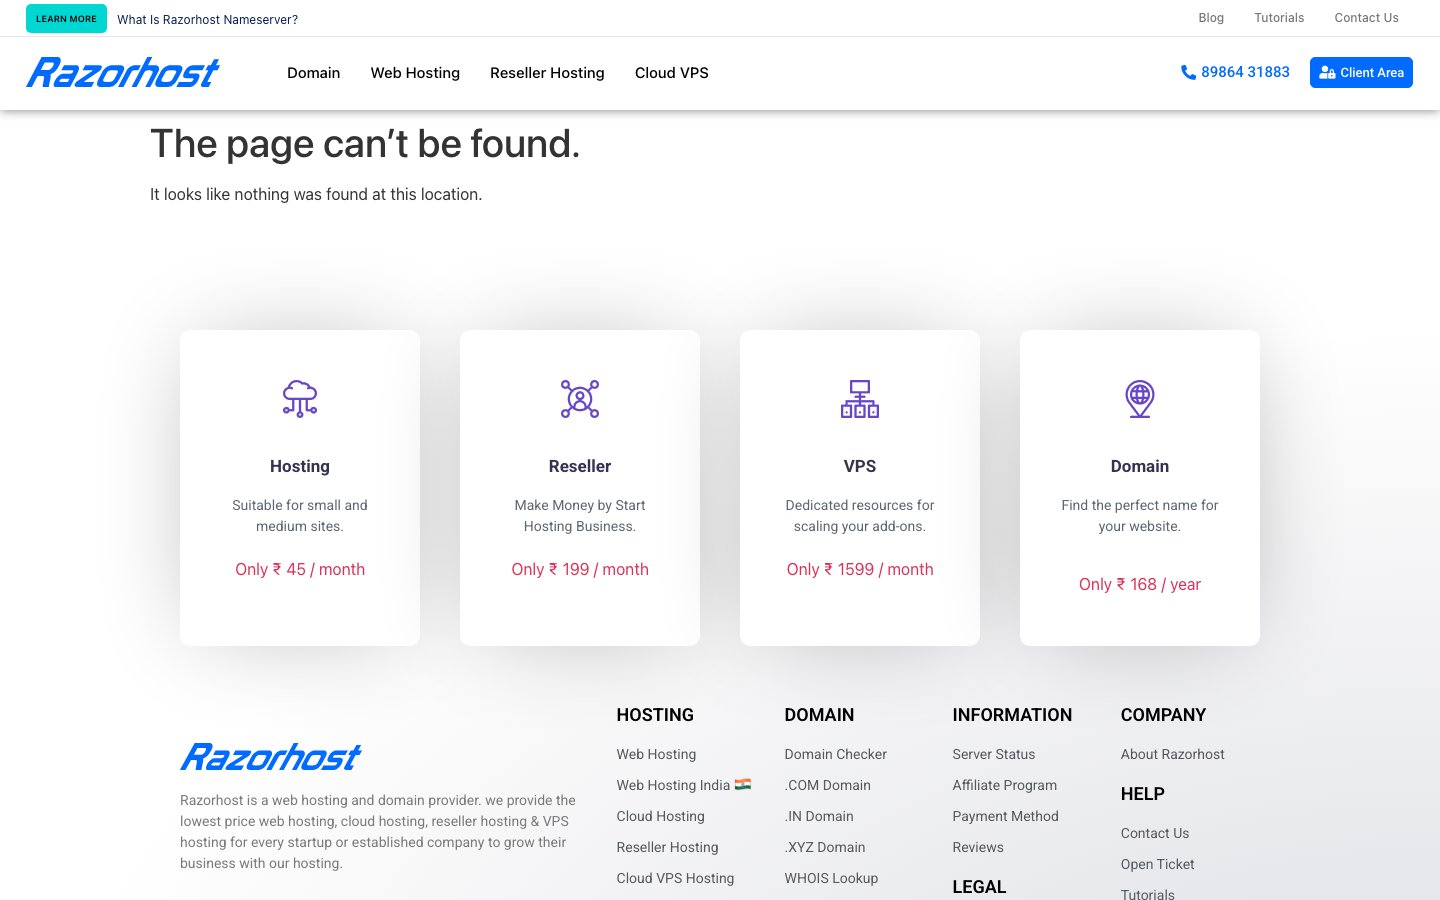The width and height of the screenshot is (1440, 900).
Task: Click 'Only ₹ 199 / month' price
Action: [580, 569]
